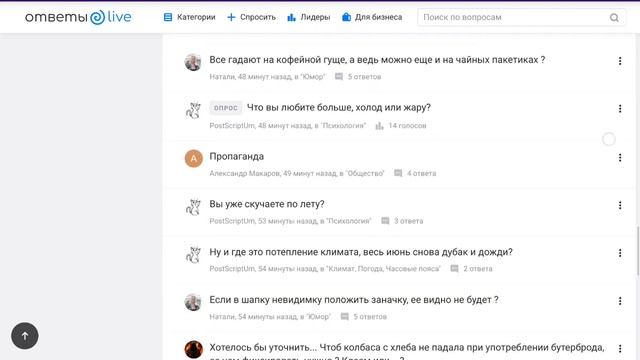640x360 pixels.
Task: Open options menu for колбаса с хлеба question
Action: [x=620, y=349]
